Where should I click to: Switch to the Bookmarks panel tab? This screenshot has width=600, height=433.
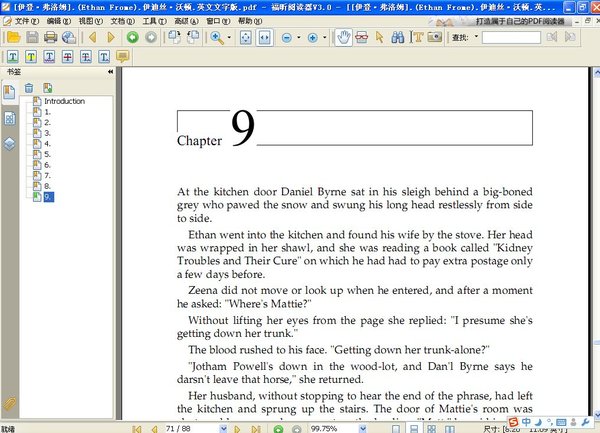click(10, 92)
